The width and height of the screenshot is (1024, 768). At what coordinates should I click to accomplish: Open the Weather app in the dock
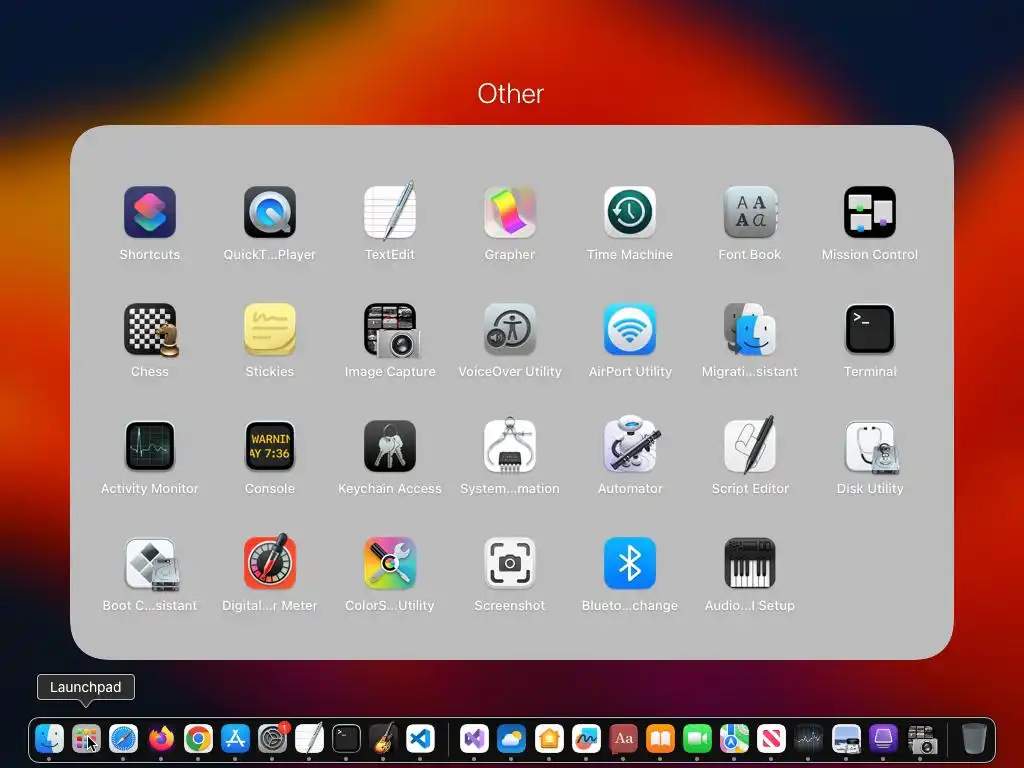[511, 739]
